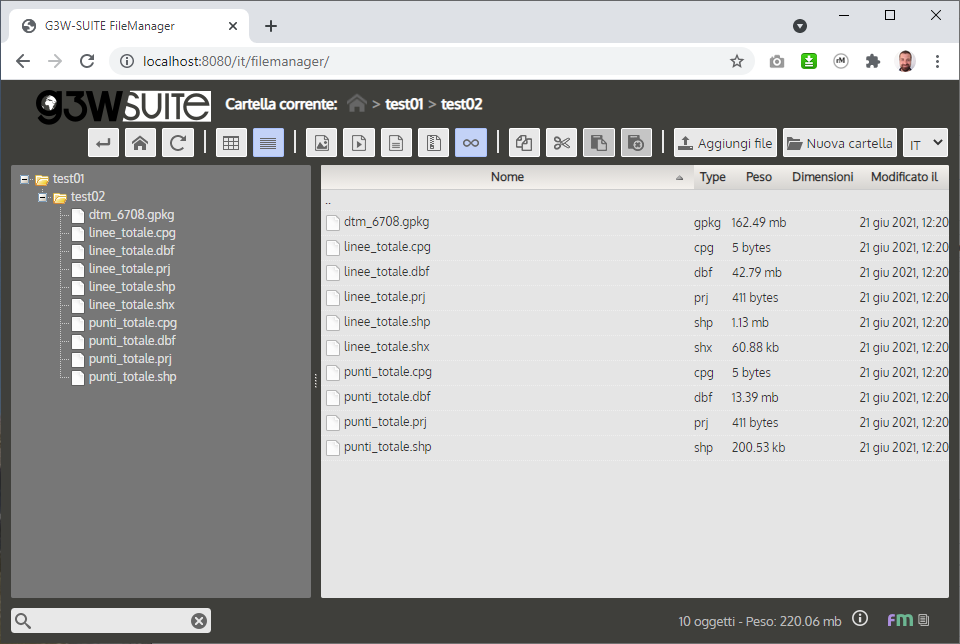Screen dimensions: 960x644
Task: Collapse the test02 tree node
Action: click(42, 197)
